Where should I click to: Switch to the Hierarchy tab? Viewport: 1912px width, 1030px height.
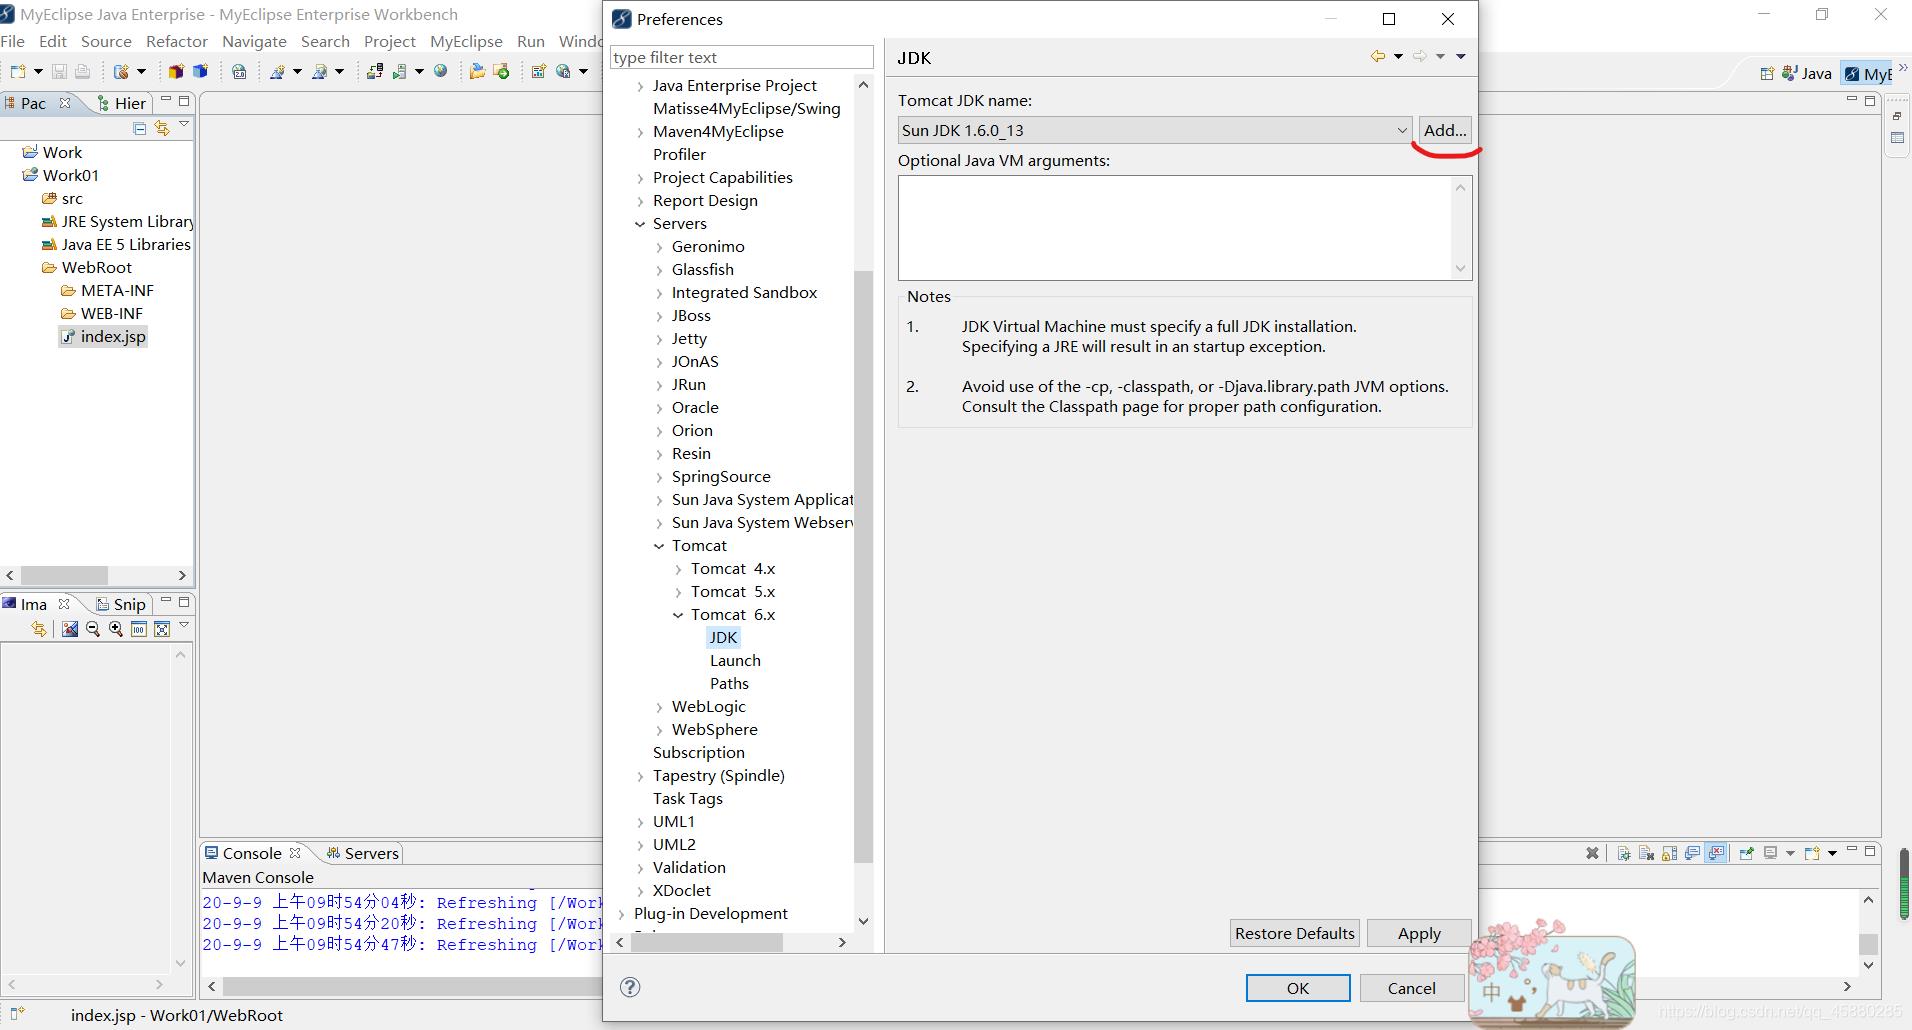[x=122, y=103]
